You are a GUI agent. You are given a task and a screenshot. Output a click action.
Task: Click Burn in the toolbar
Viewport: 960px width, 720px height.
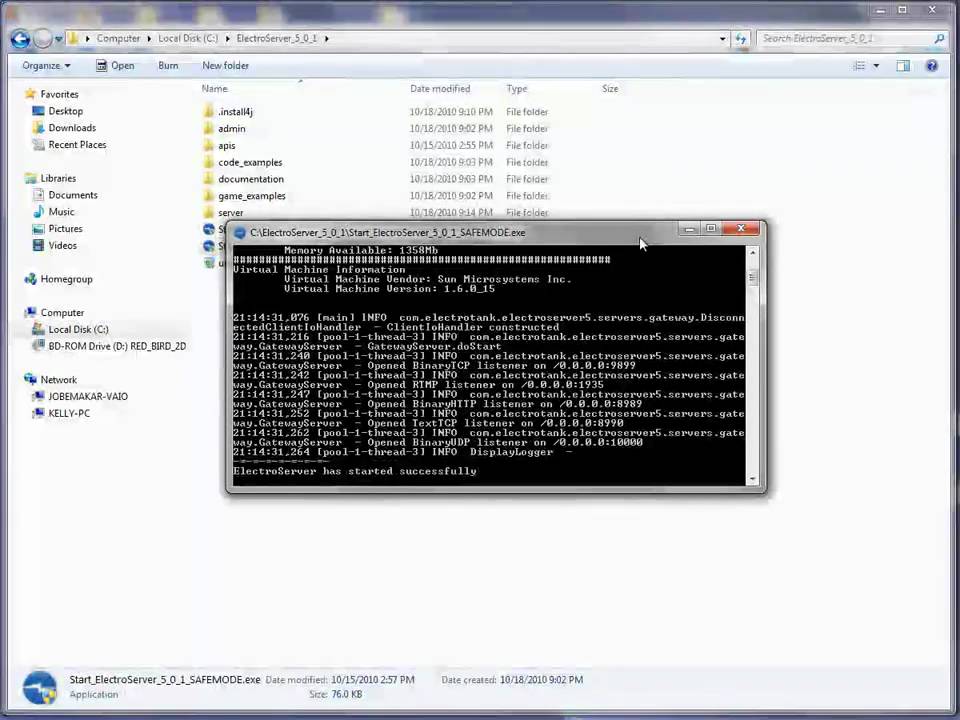click(x=168, y=66)
